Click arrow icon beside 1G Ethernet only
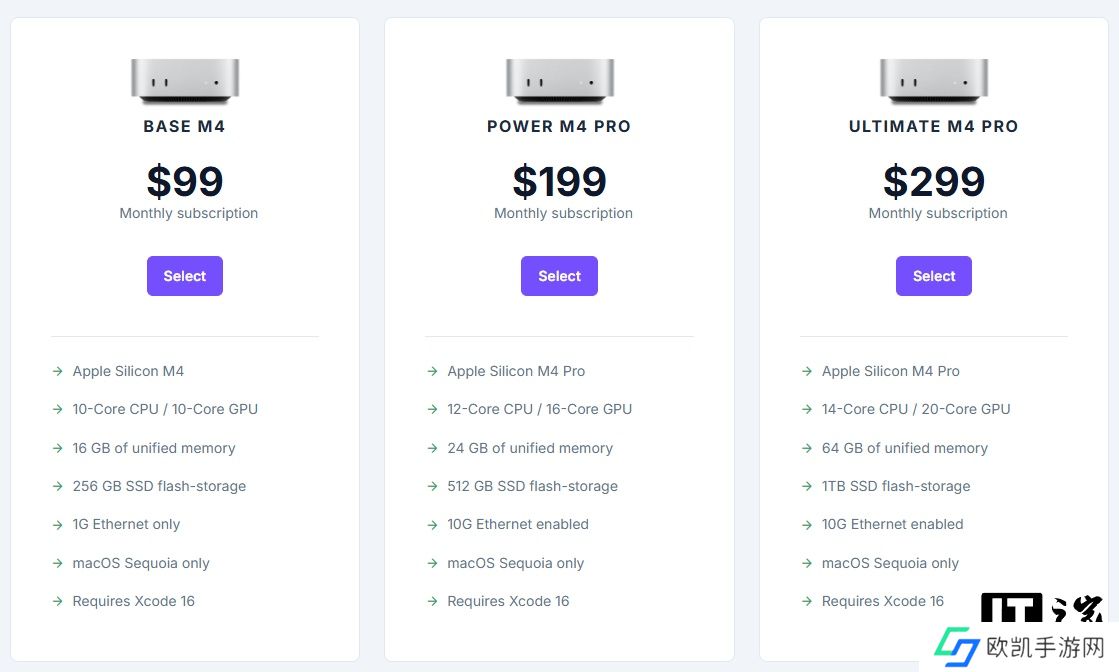 click(x=58, y=524)
